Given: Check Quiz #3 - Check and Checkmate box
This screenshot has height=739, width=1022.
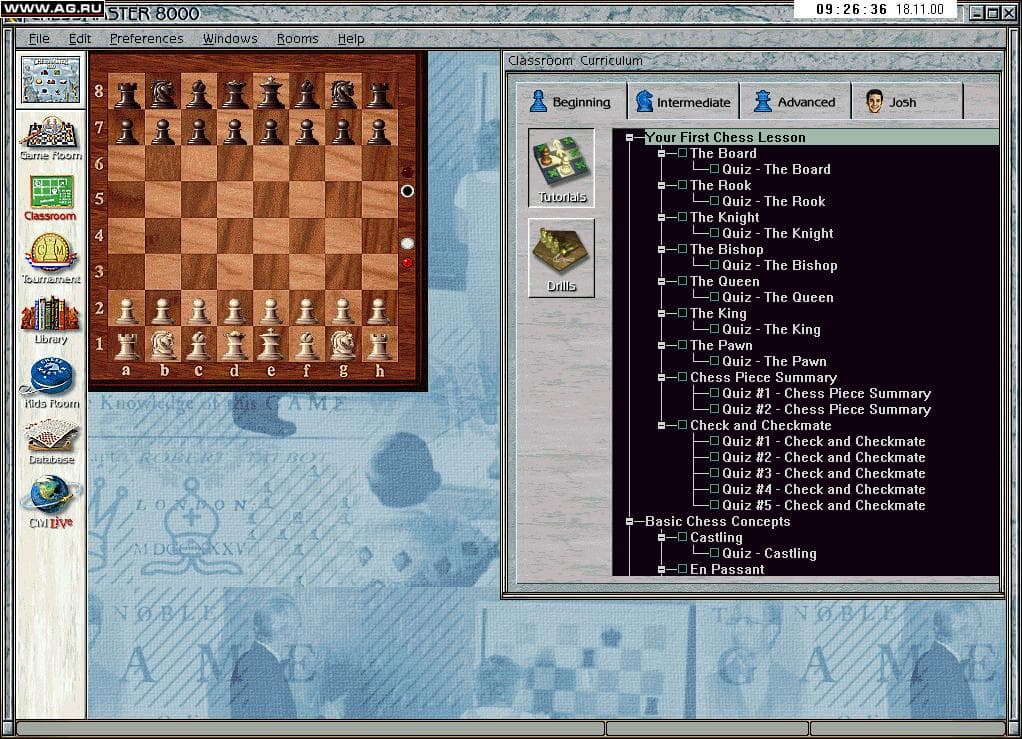Looking at the screenshot, I should (714, 473).
